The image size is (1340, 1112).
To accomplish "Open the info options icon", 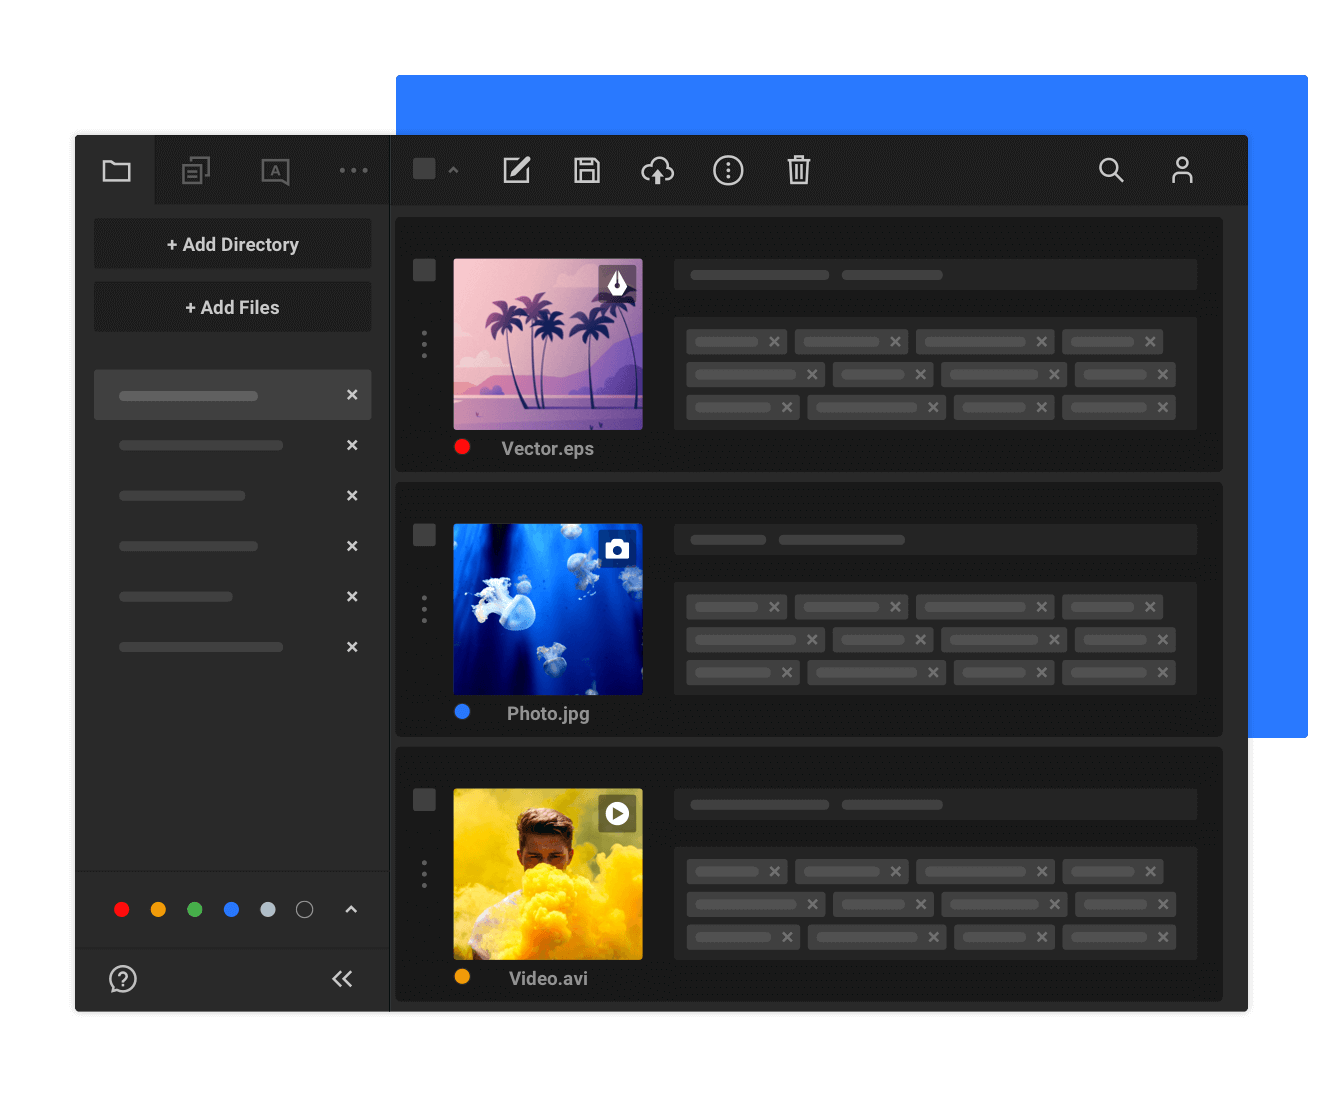I will pos(728,171).
